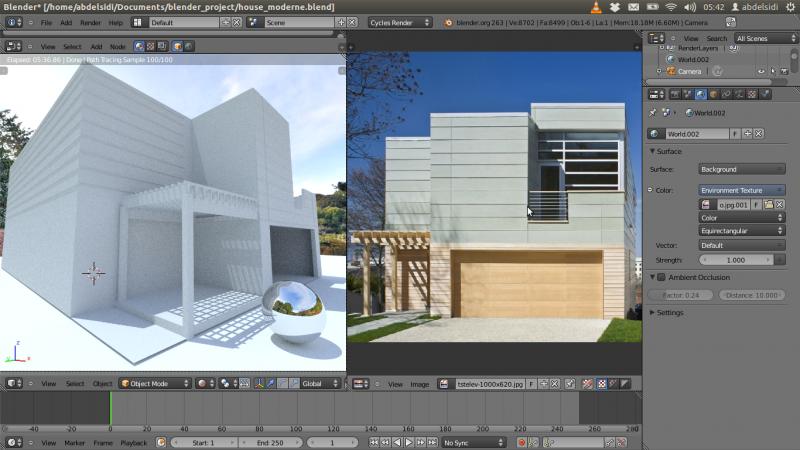Click the World.002 globe icon in outliner

[671, 60]
